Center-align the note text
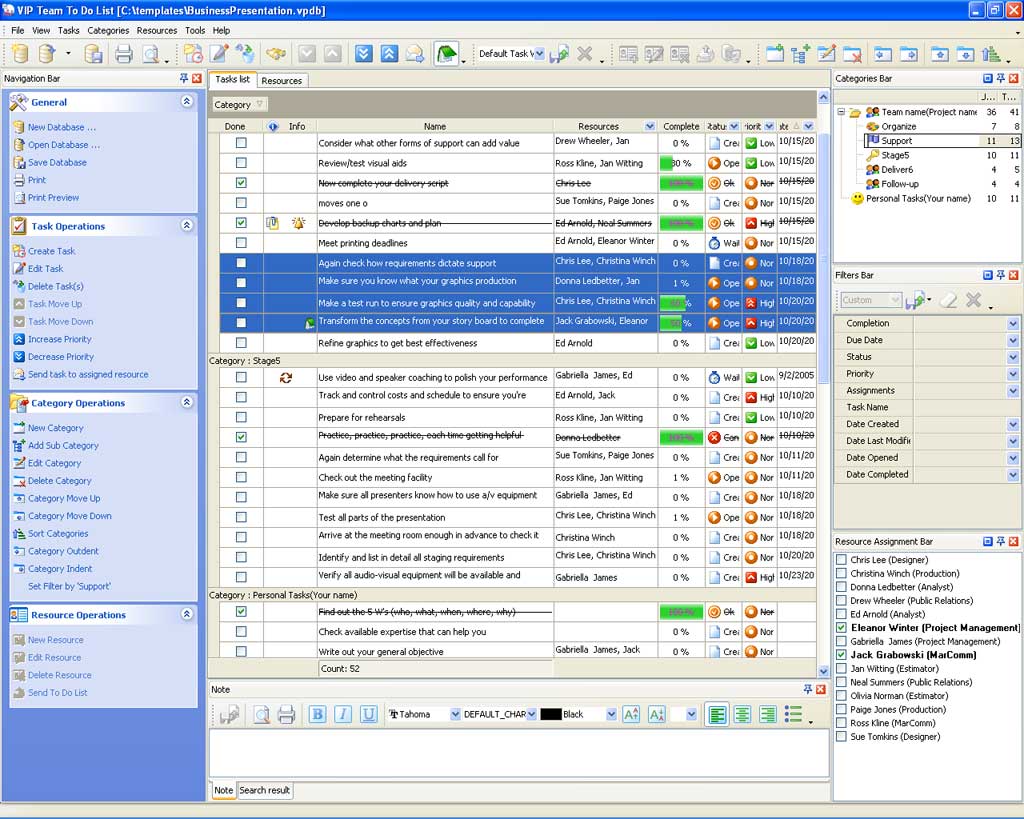1024x819 pixels. point(742,714)
